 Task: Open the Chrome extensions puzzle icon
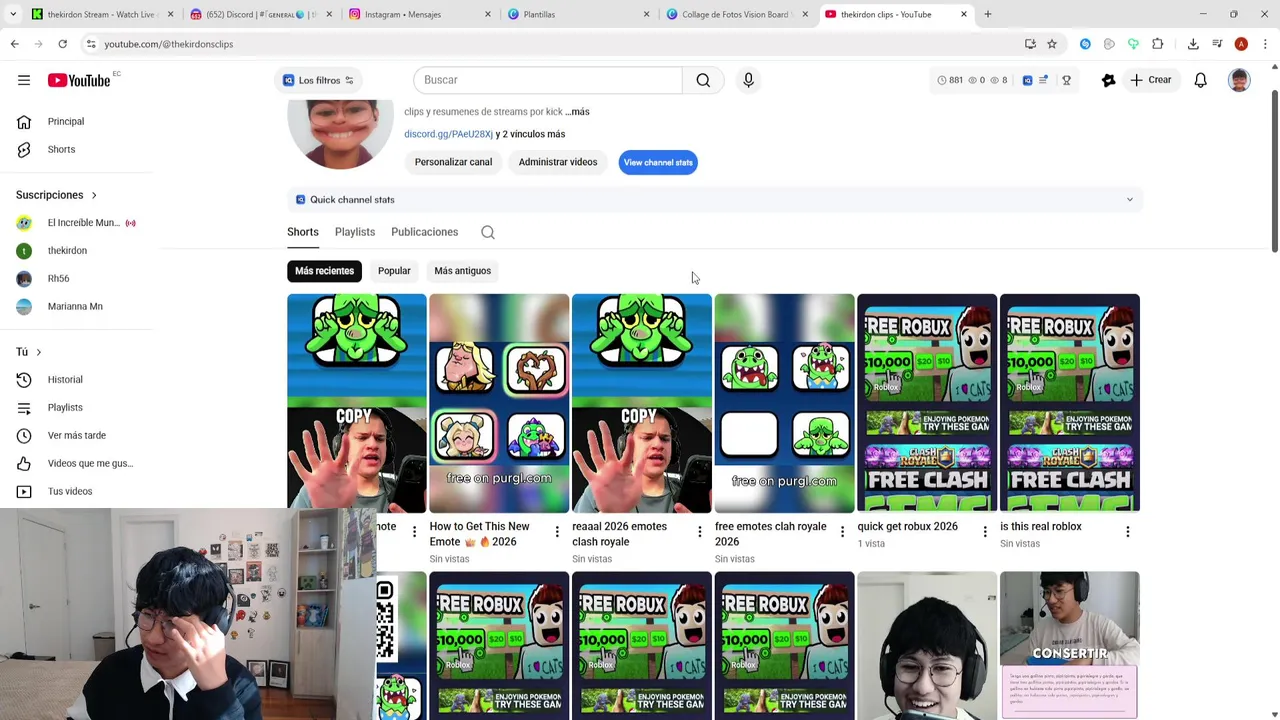click(x=1157, y=44)
